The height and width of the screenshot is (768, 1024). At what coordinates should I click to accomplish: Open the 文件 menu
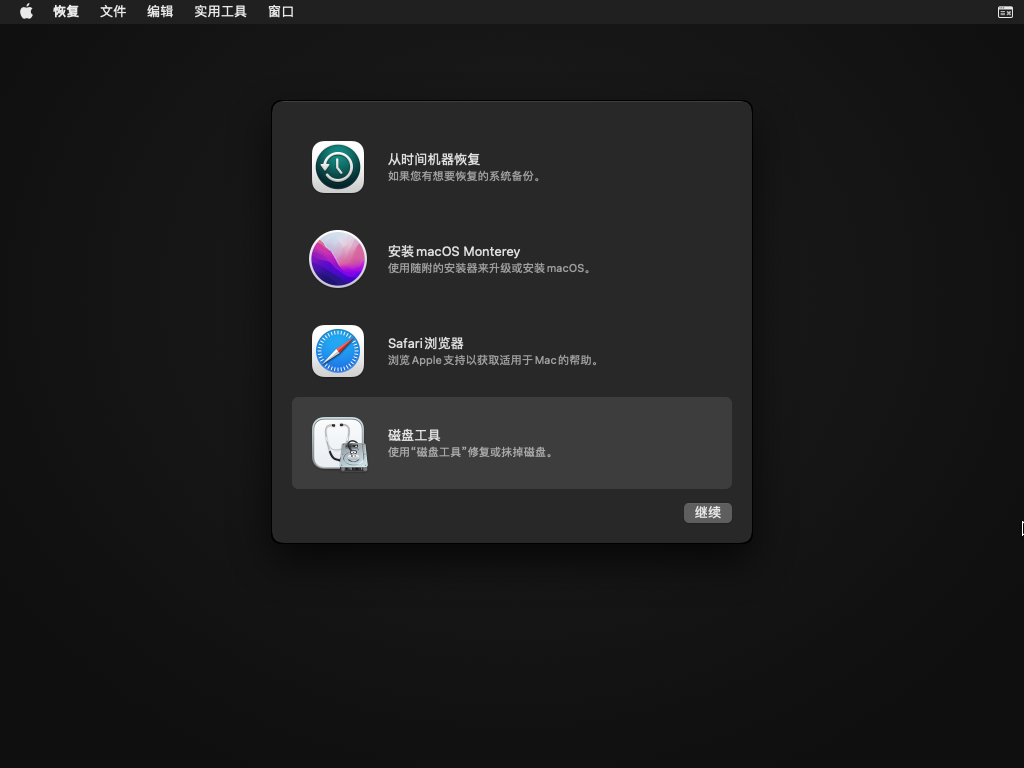tap(113, 12)
